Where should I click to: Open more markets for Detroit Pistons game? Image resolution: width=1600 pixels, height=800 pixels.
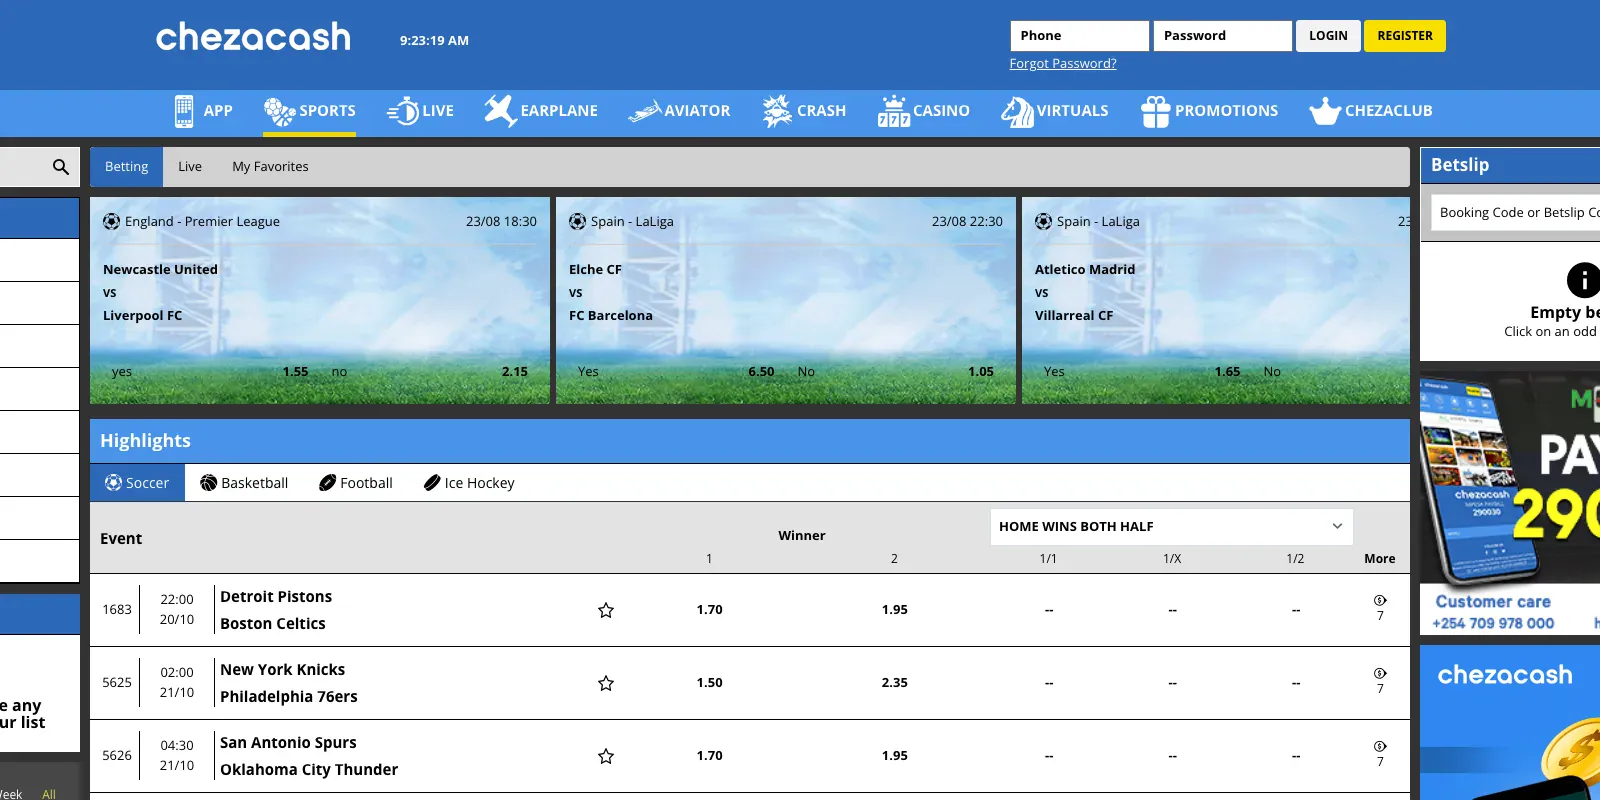pos(1380,608)
